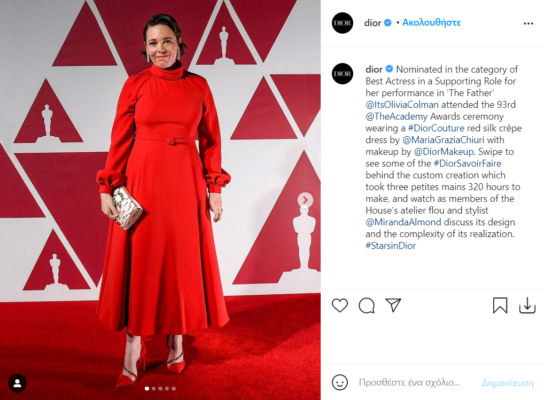544x400 pixels.
Task: Visit the @MariaGraziaChiuri profile
Action: click(443, 140)
